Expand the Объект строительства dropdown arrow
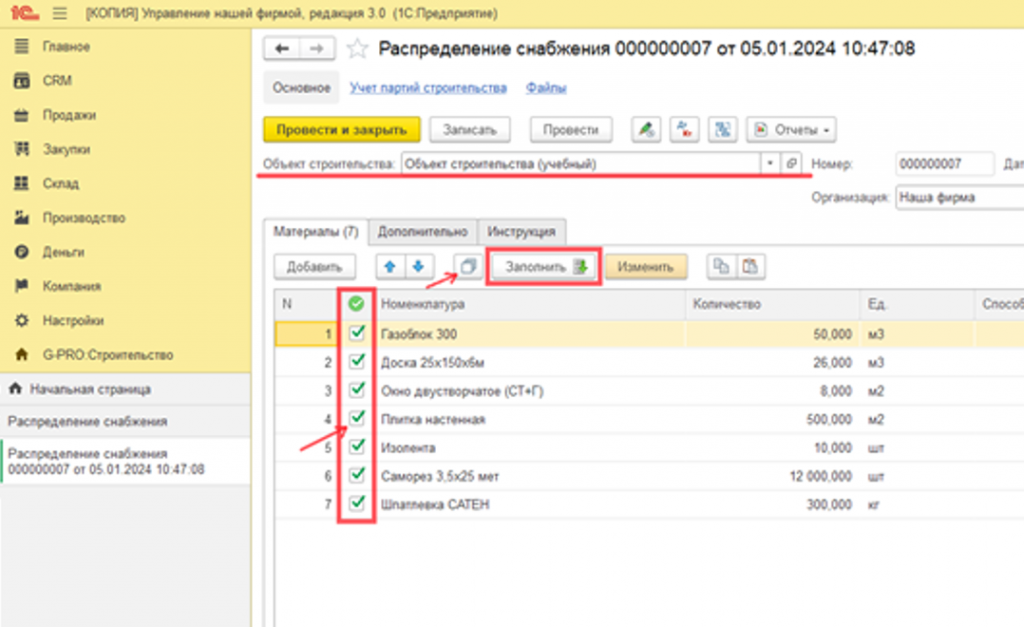Image resolution: width=1024 pixels, height=627 pixels. 770,164
